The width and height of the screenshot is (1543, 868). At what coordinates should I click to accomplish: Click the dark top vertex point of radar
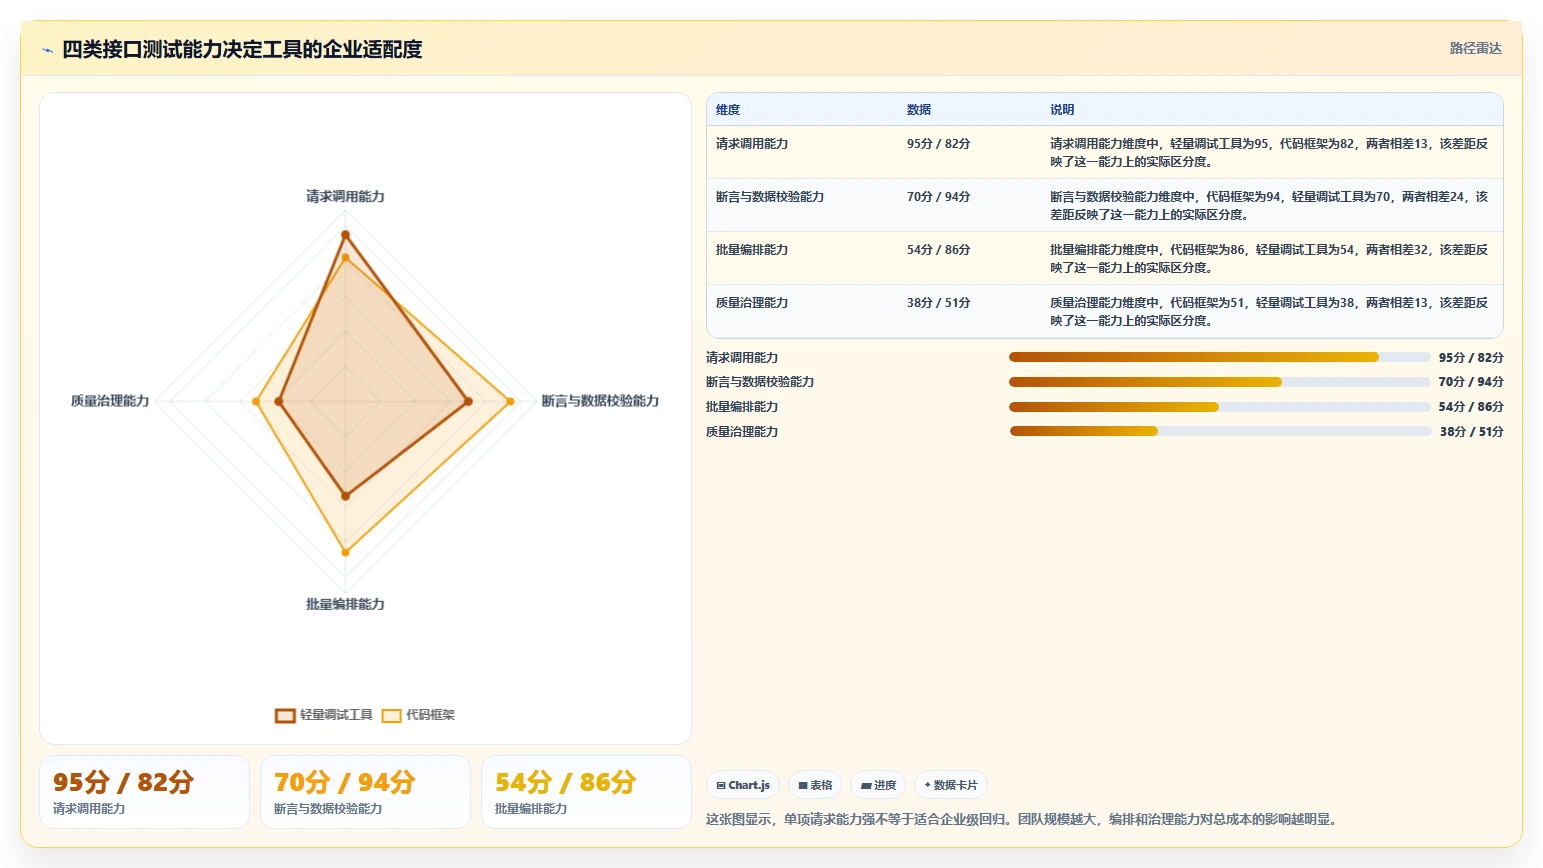pyautogui.click(x=345, y=235)
